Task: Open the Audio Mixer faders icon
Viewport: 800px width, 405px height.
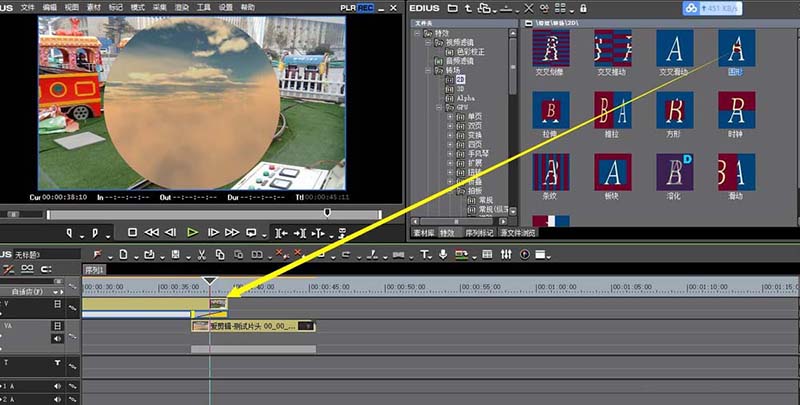Action: 506,254
